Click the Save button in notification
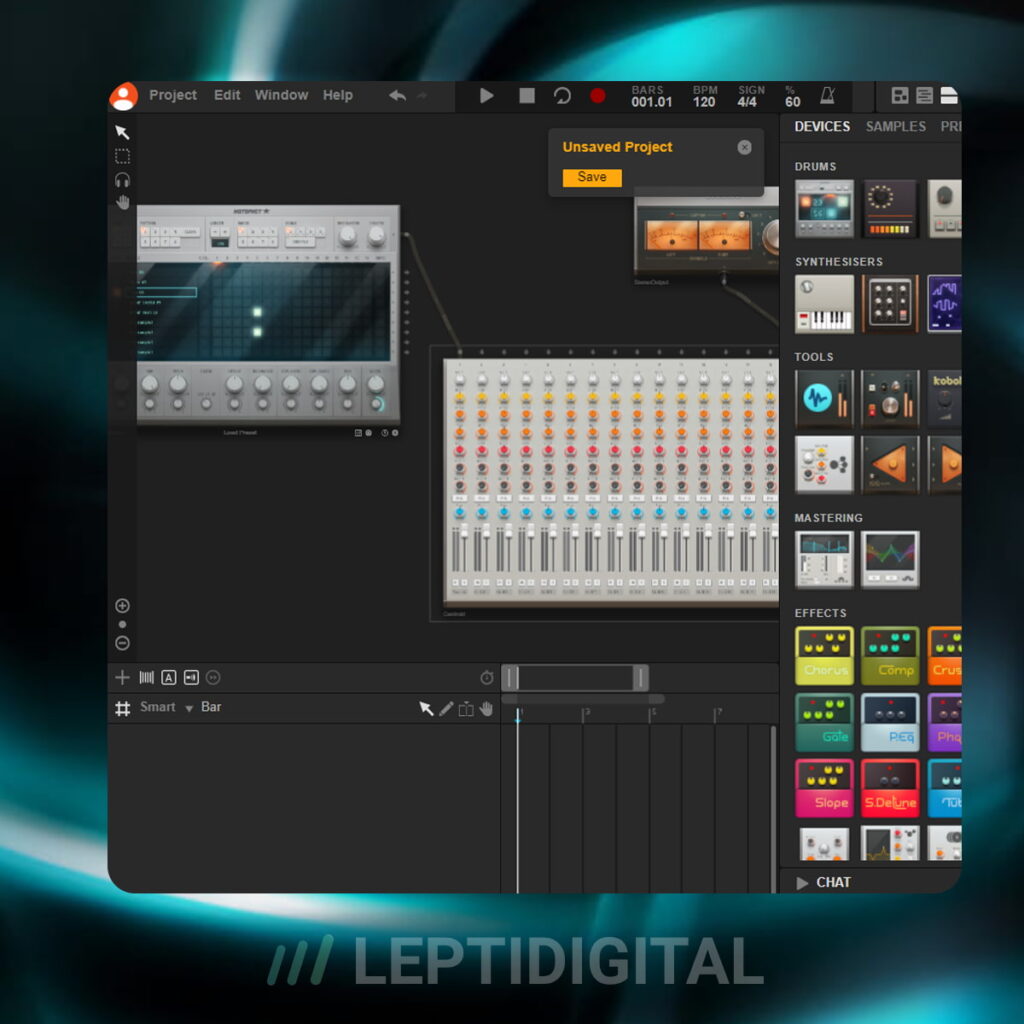The image size is (1024, 1024). tap(592, 177)
